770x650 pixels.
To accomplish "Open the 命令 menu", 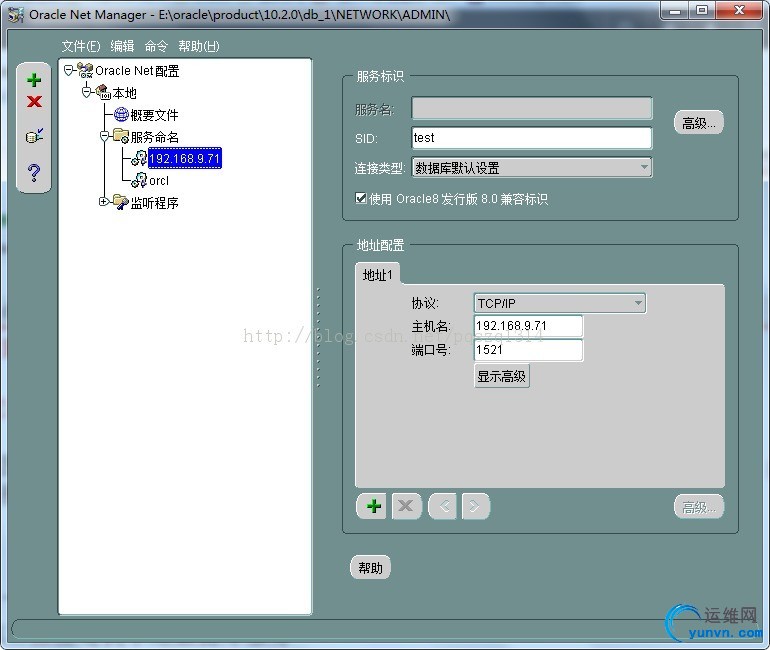I will (156, 46).
